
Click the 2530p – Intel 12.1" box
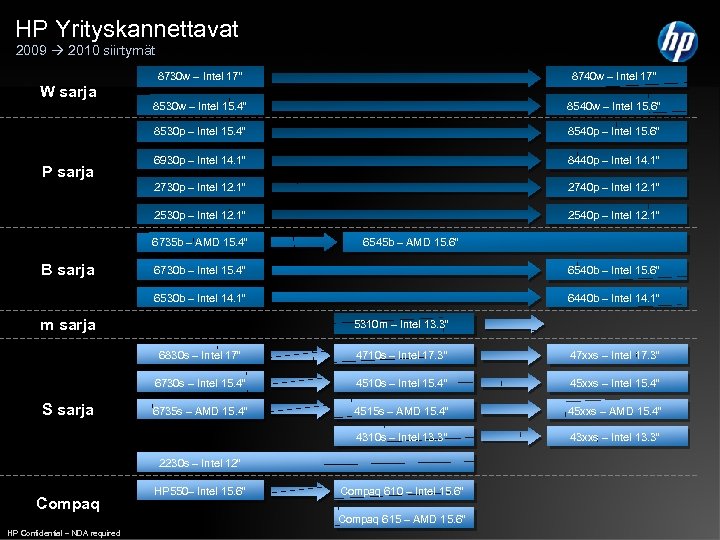click(x=200, y=214)
